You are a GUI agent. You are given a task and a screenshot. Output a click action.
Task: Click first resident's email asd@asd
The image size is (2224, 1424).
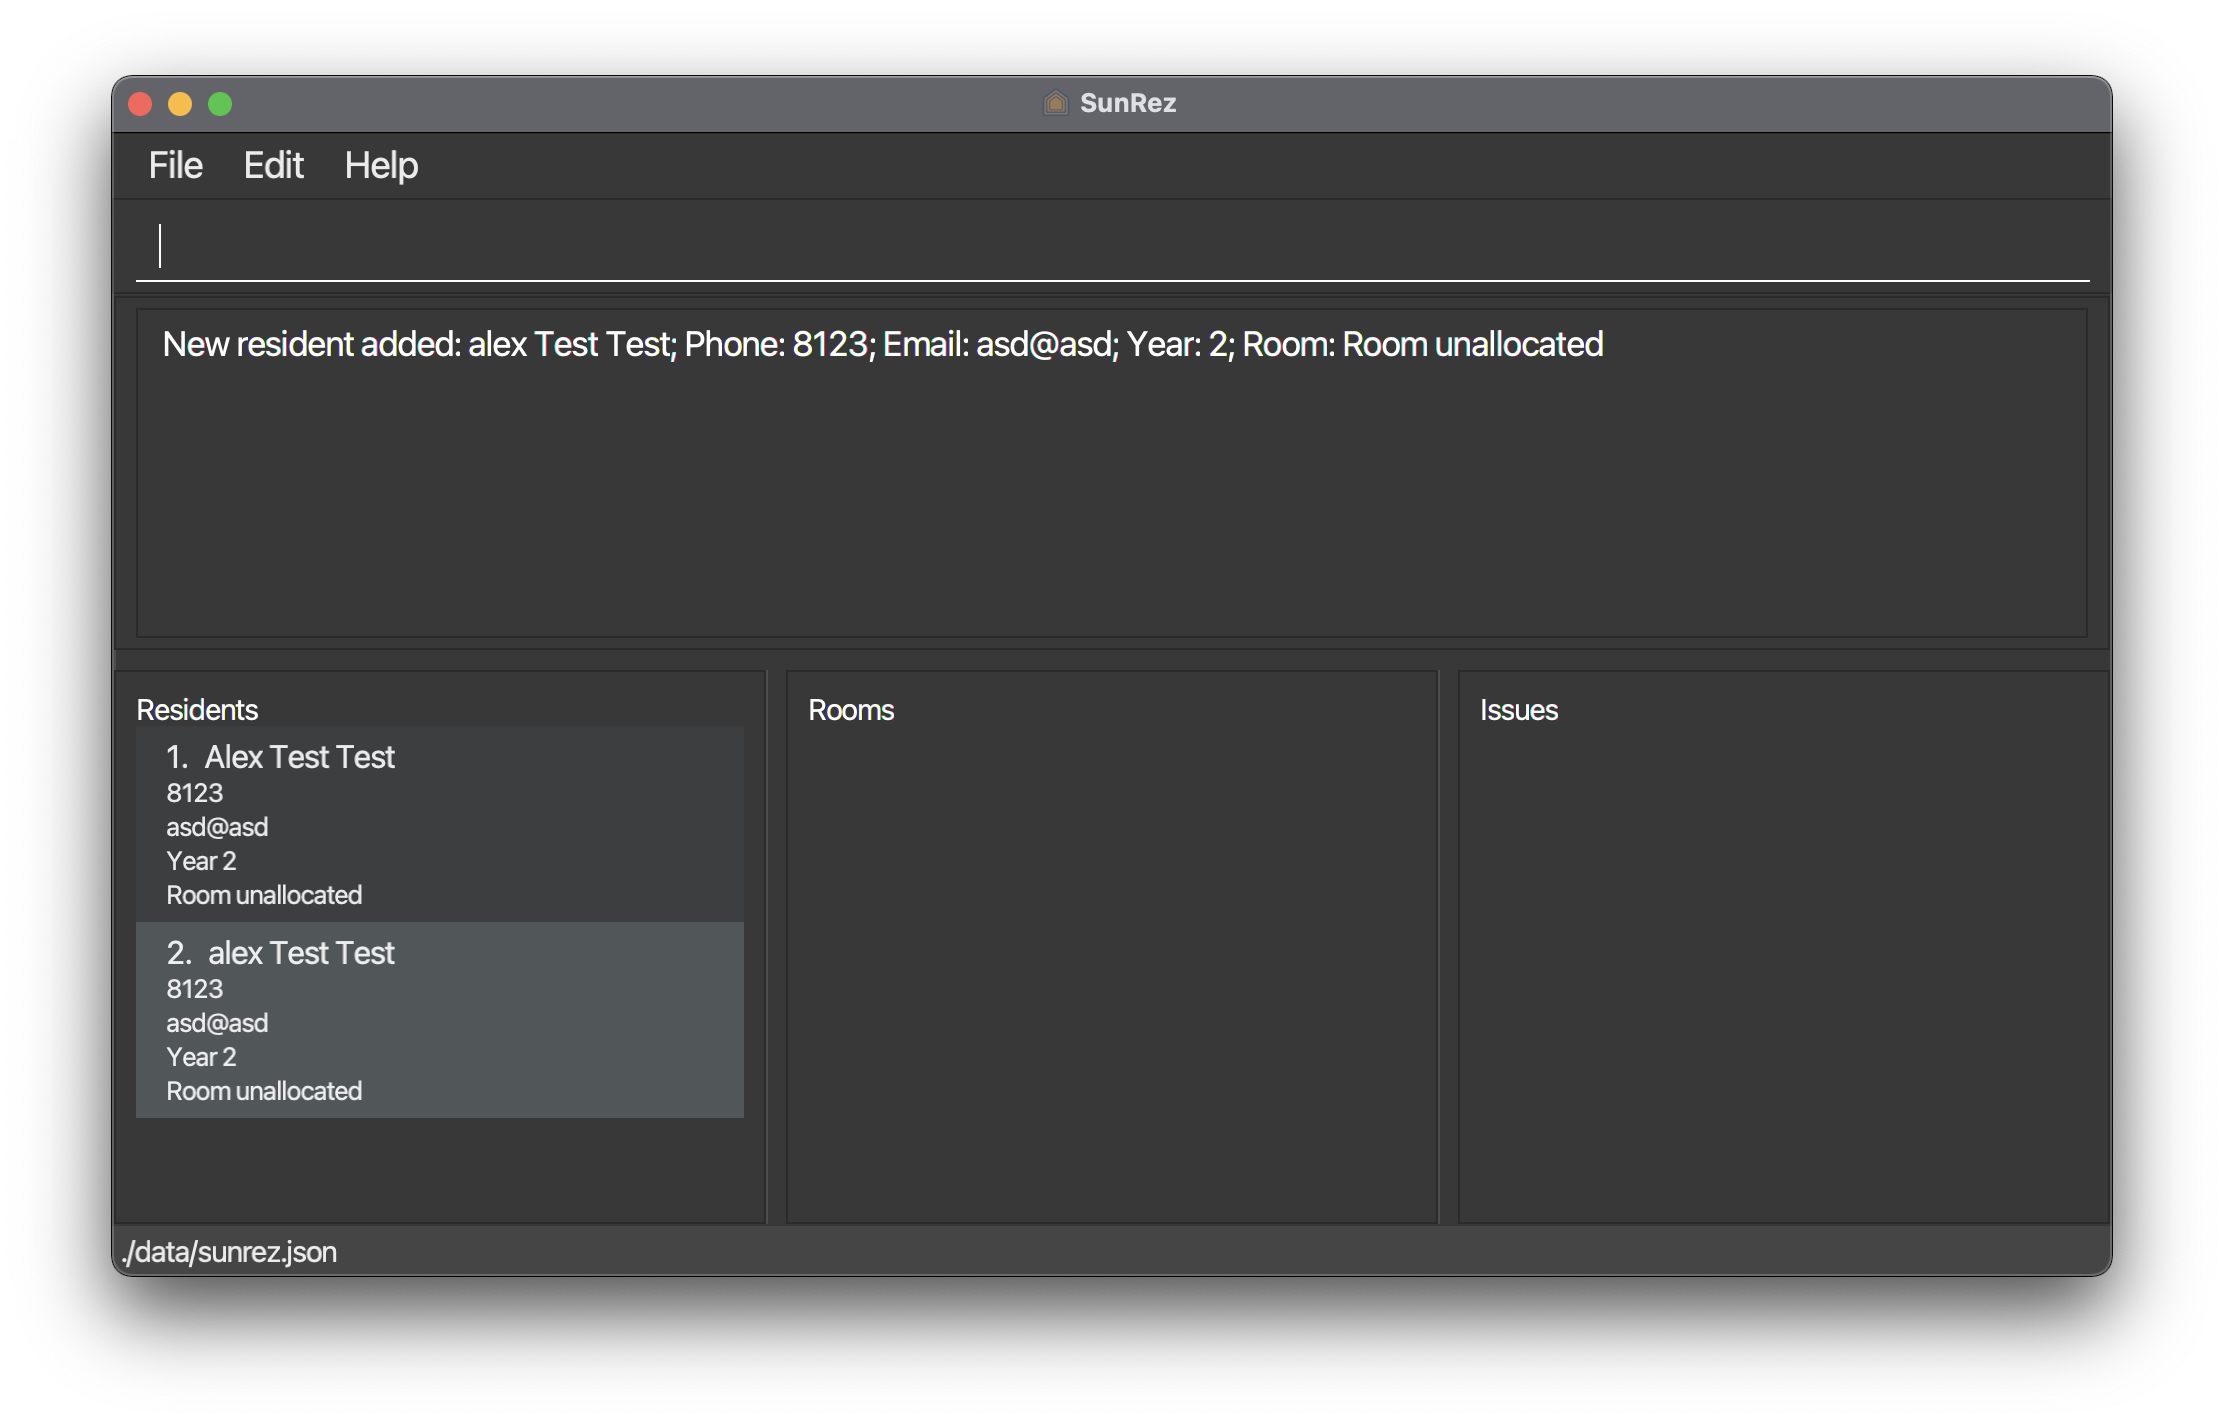point(217,827)
